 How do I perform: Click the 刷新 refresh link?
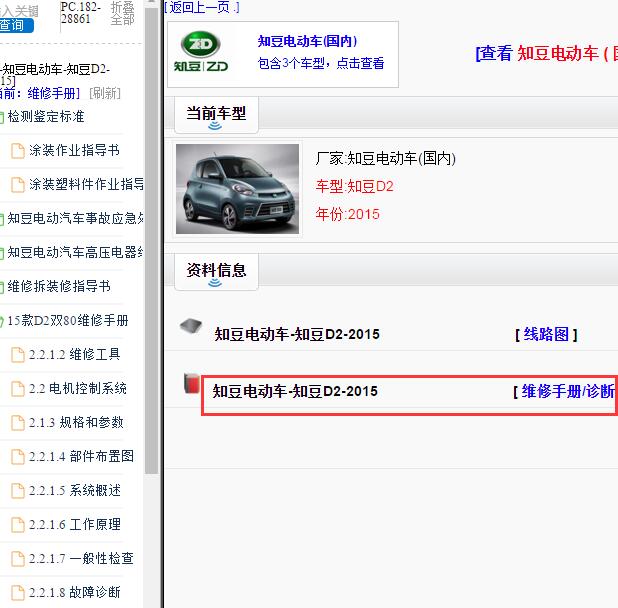coord(105,93)
